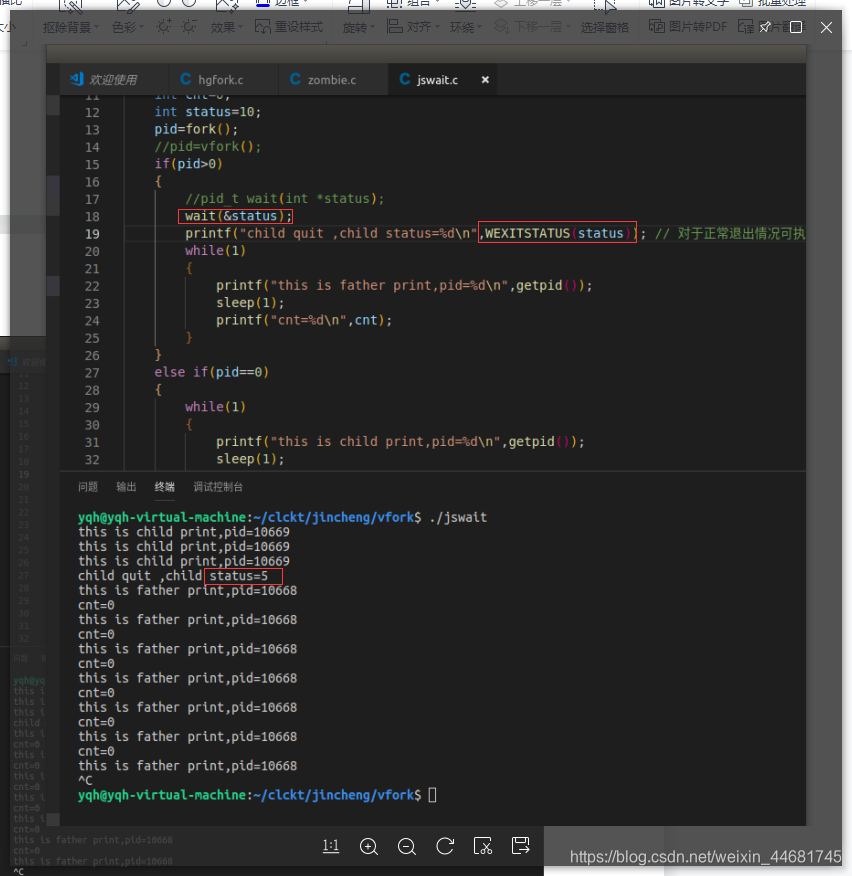This screenshot has width=852, height=876.
Task: Open the 旋转 rotate dropdown in the ribbon
Action: tap(358, 27)
